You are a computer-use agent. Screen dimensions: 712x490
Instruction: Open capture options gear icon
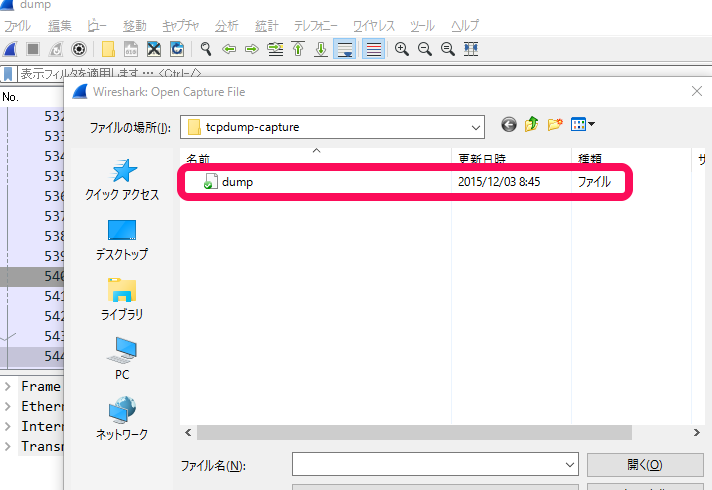pos(79,49)
